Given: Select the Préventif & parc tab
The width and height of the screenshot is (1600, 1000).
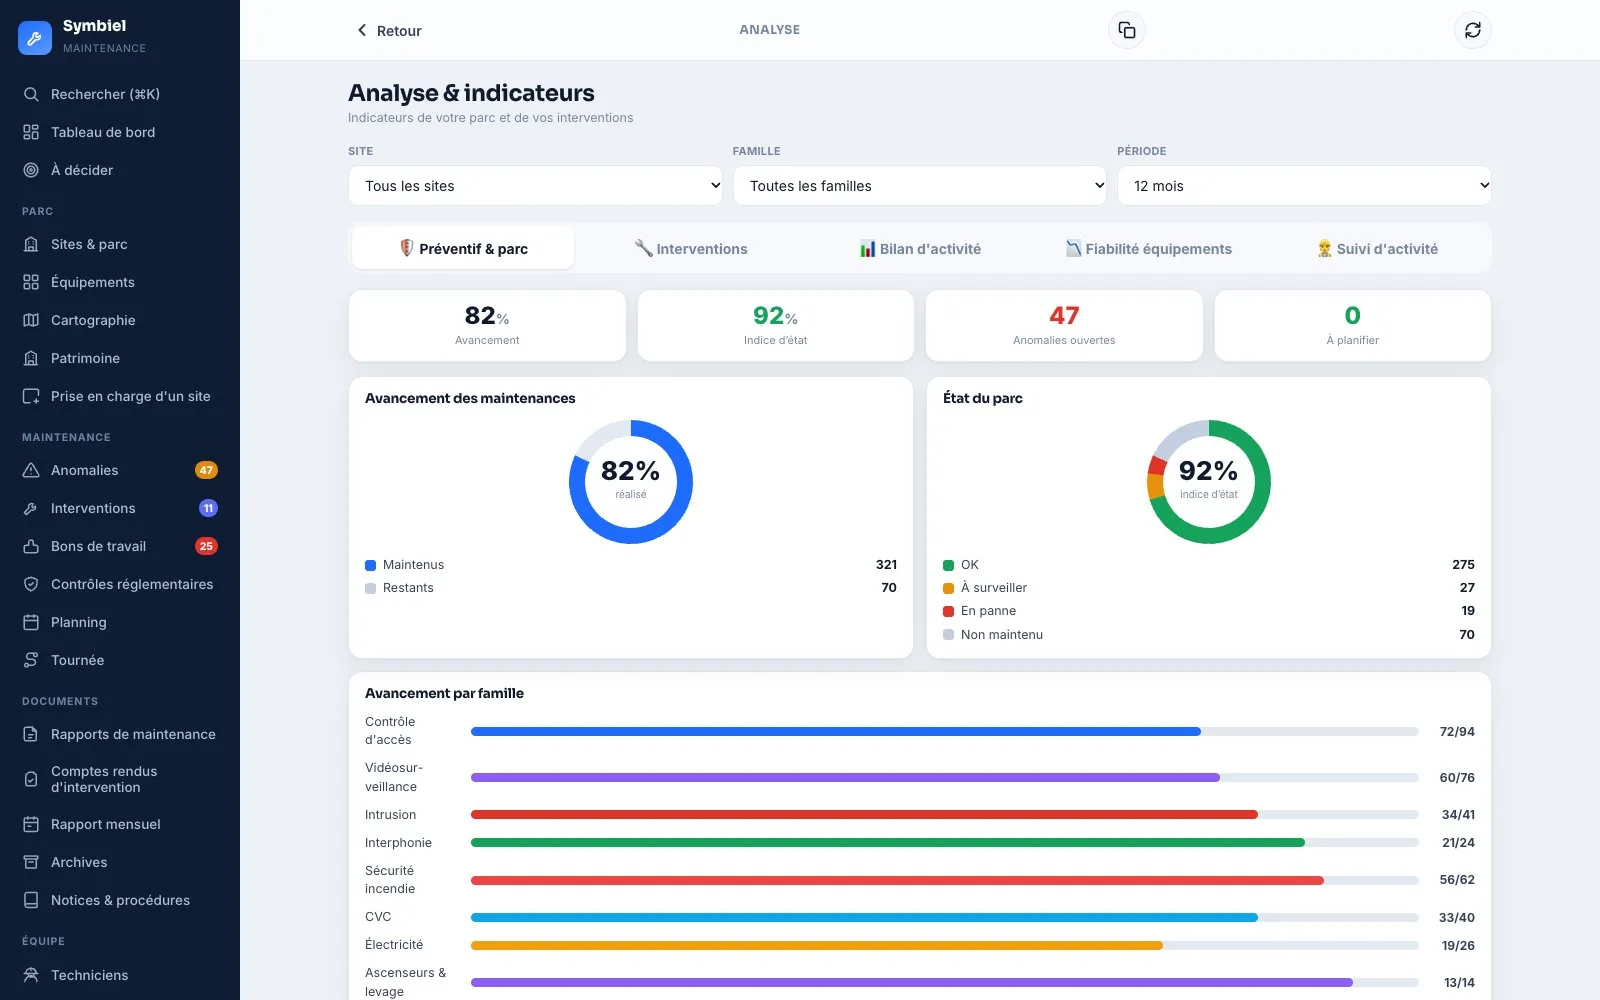Looking at the screenshot, I should 463,248.
